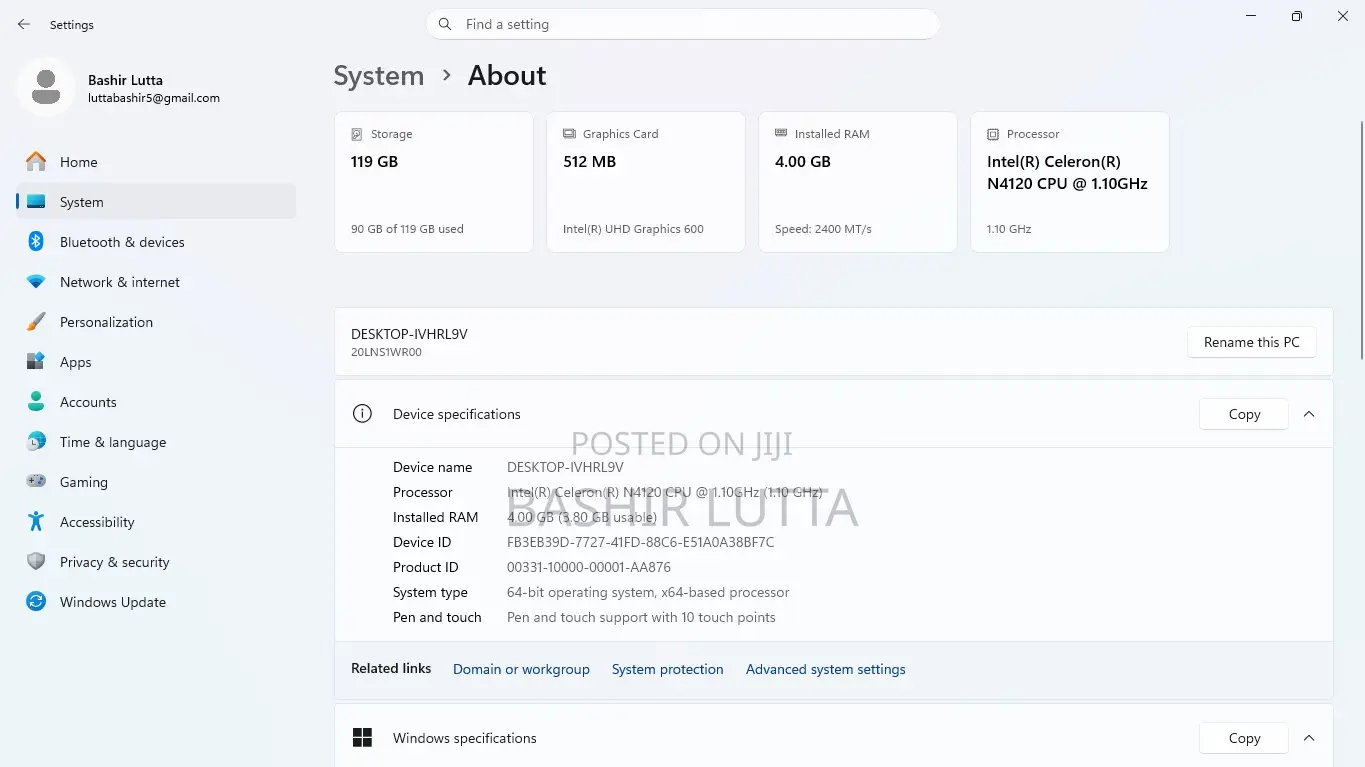Click the Bluetooth icon in sidebar

pos(36,242)
